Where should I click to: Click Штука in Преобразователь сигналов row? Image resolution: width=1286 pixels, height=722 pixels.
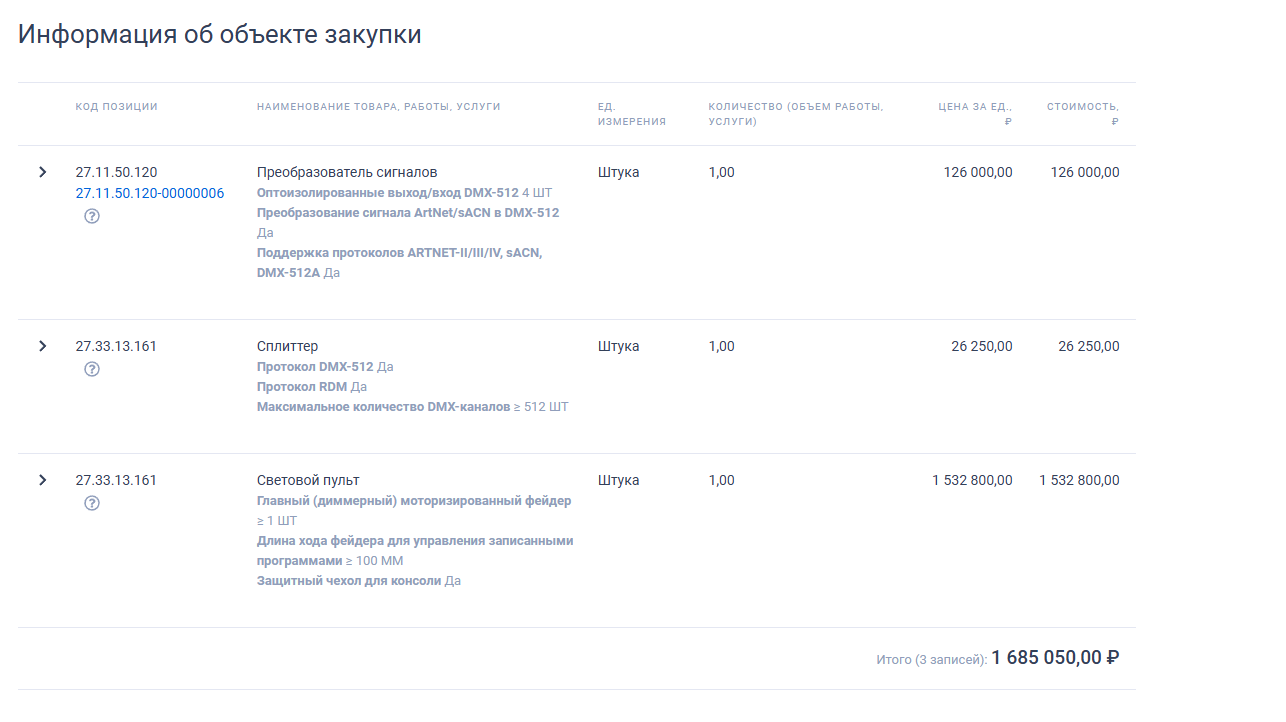619,172
